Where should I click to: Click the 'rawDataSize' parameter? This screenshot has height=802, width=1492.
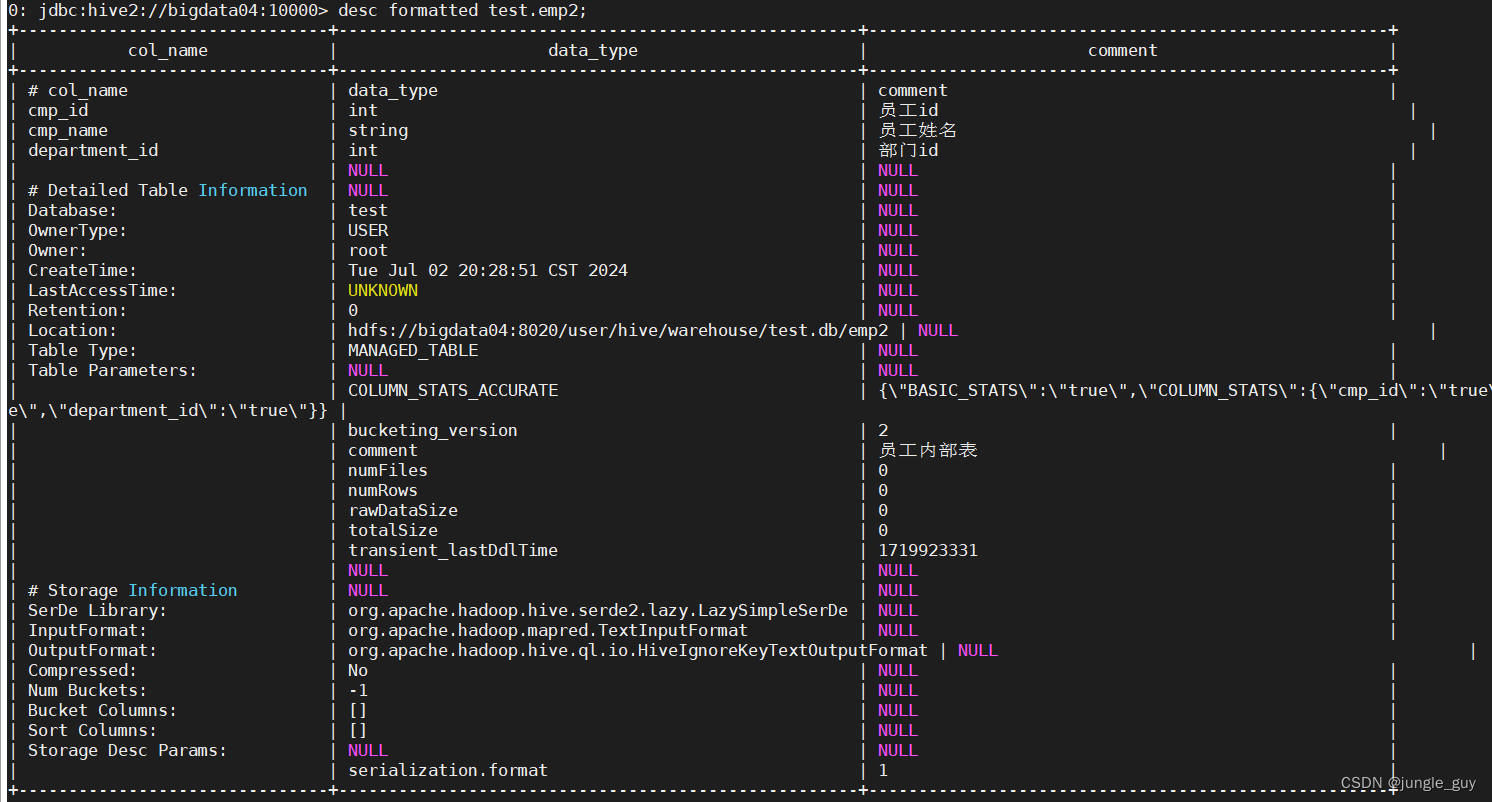point(403,510)
